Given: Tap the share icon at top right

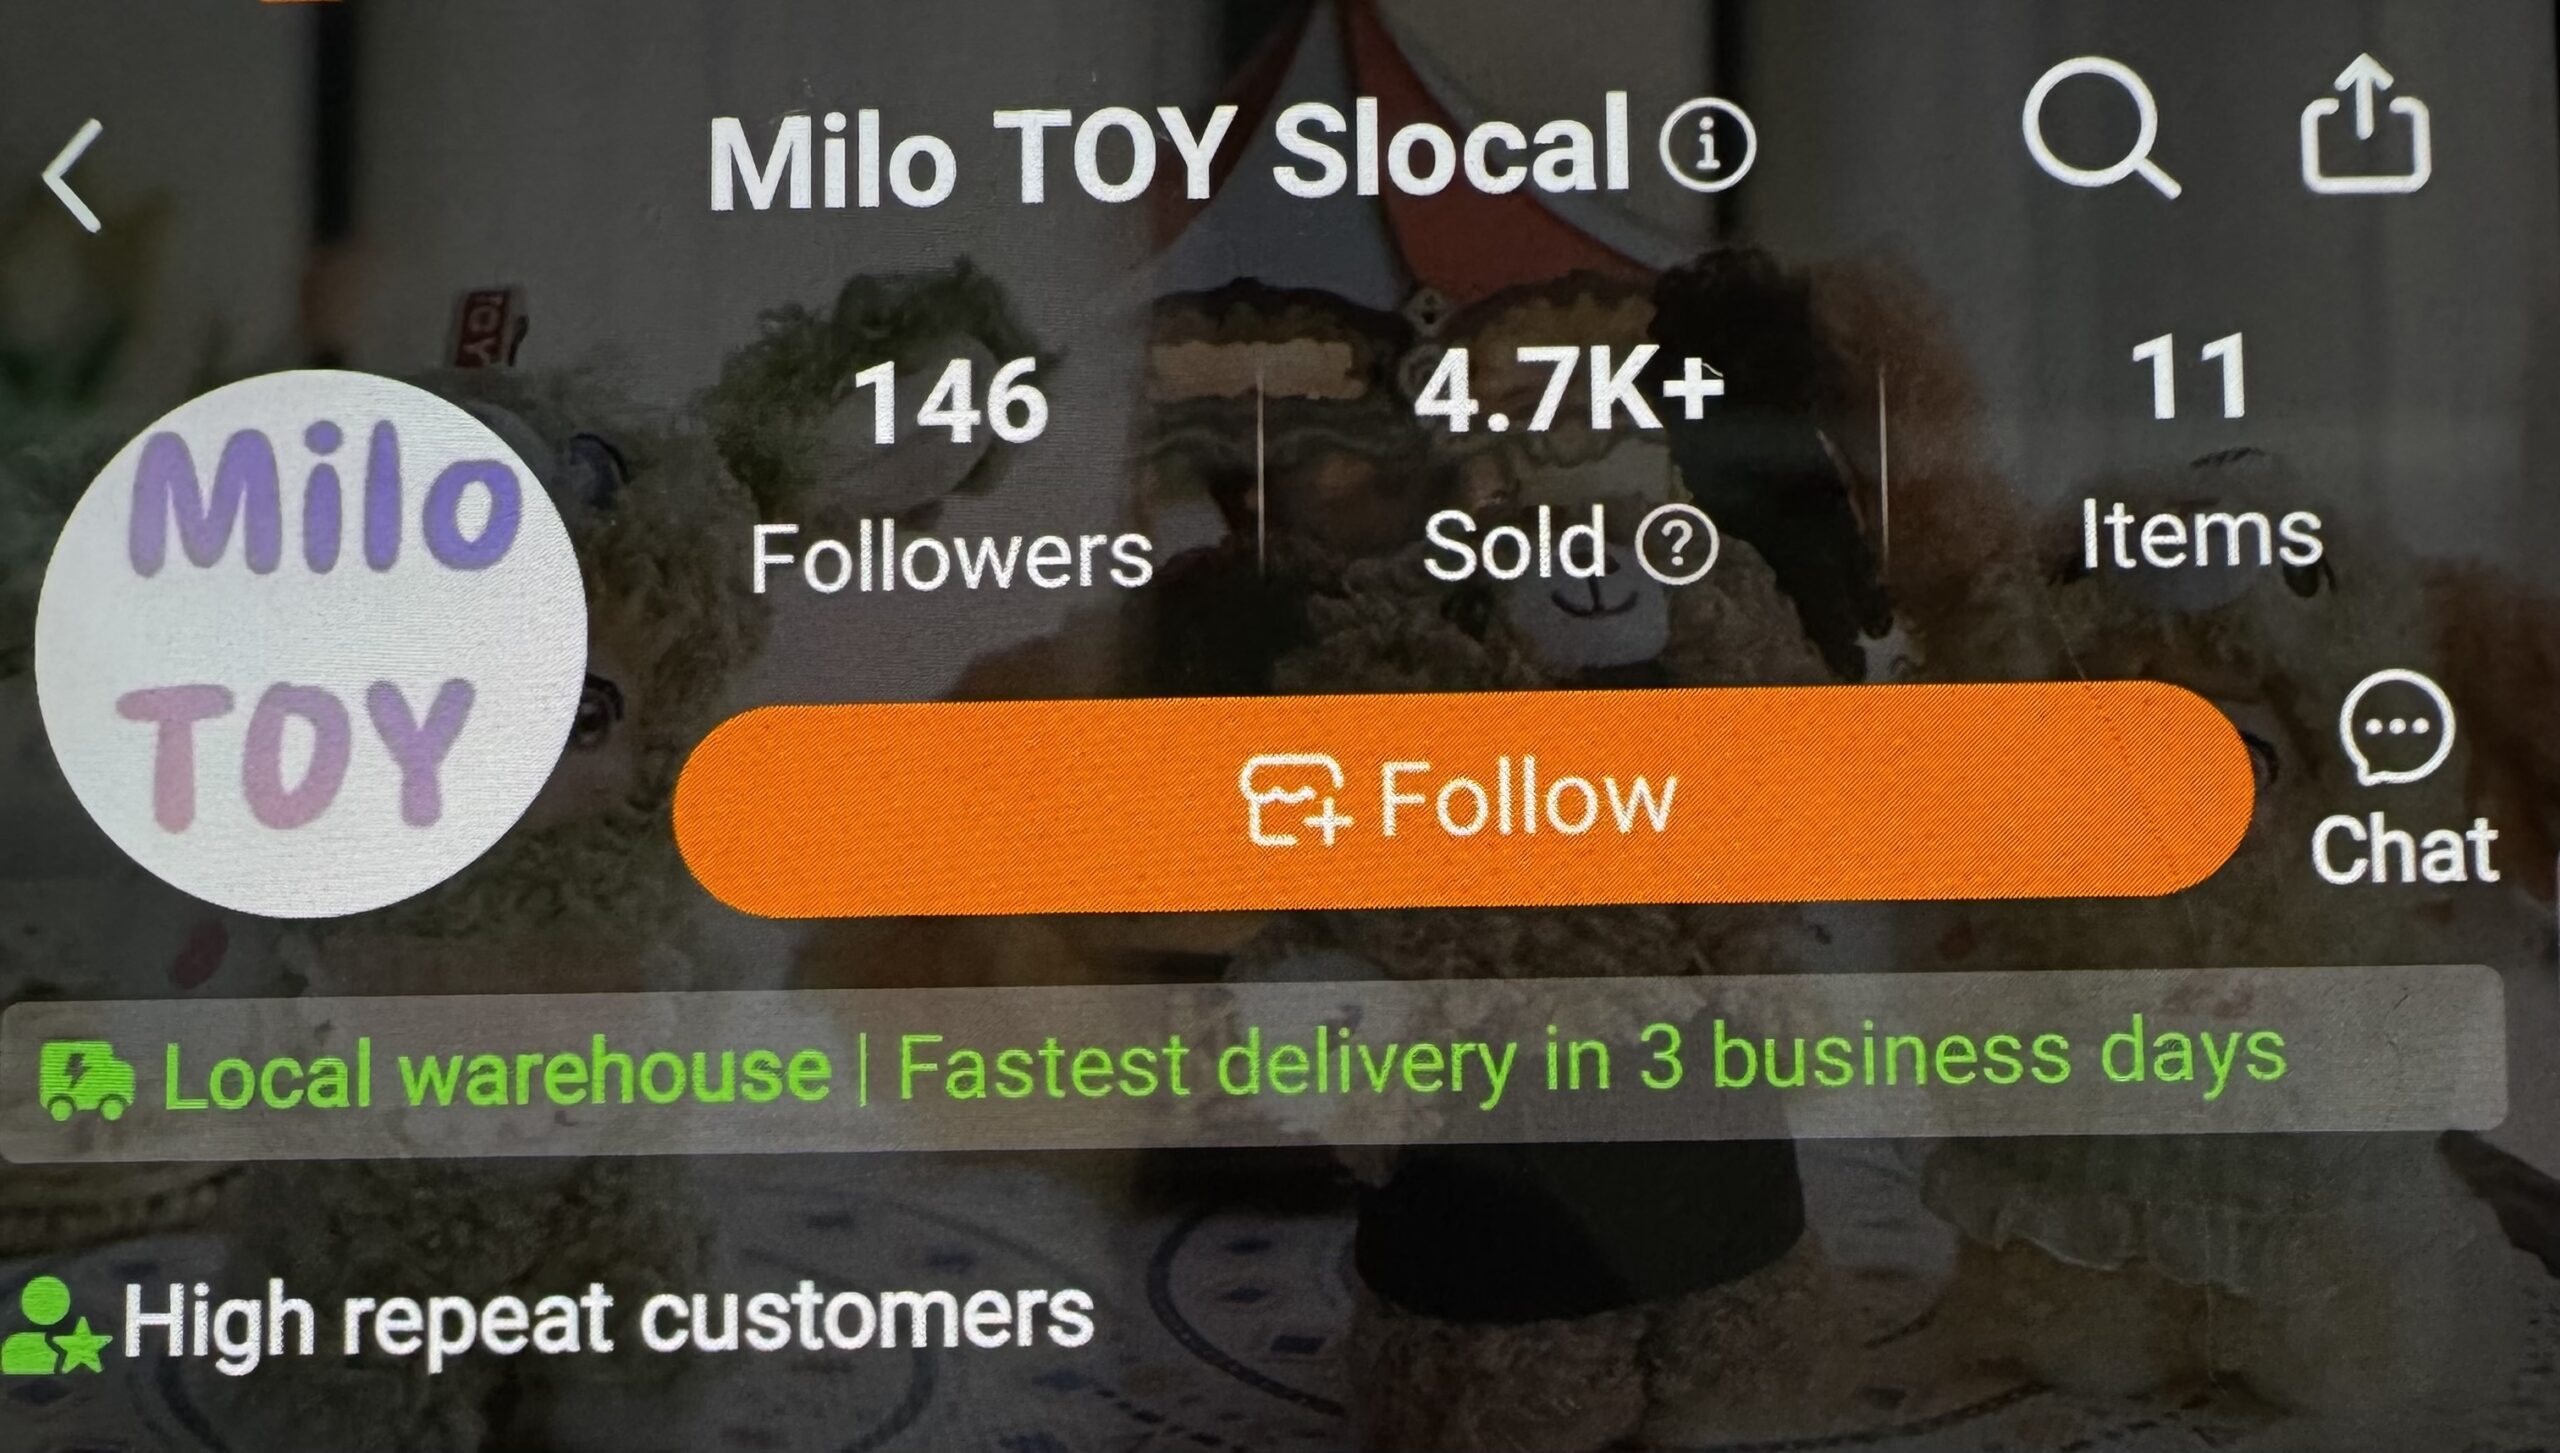Looking at the screenshot, I should 2366,122.
